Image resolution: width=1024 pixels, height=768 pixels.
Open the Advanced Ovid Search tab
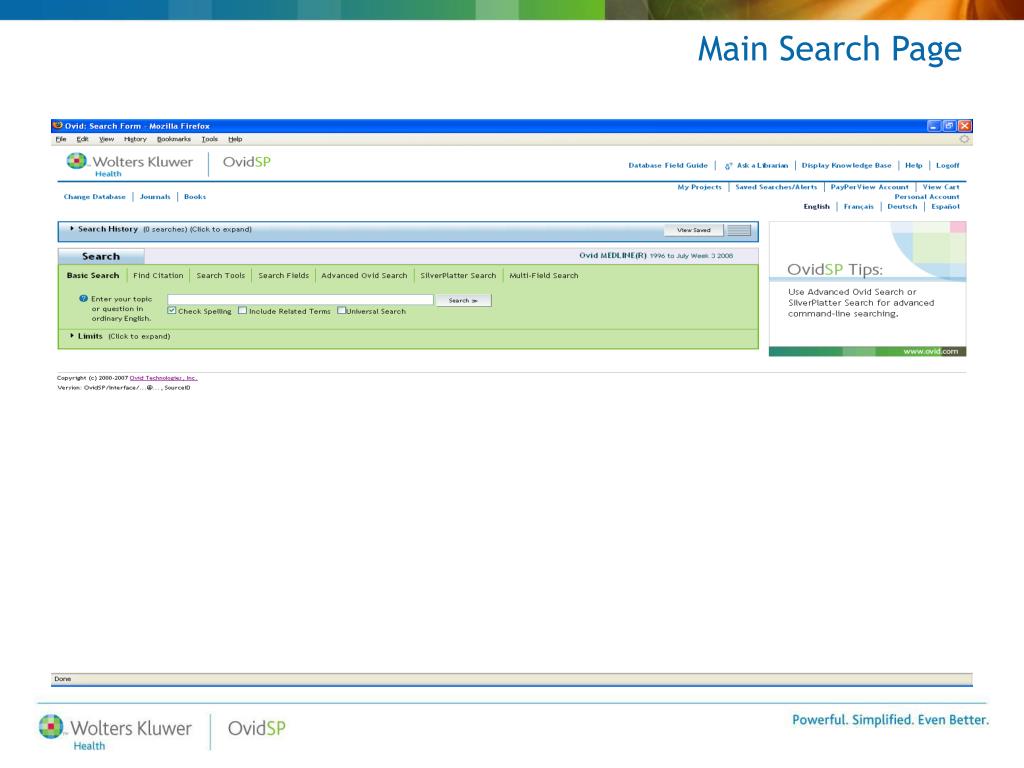[364, 276]
